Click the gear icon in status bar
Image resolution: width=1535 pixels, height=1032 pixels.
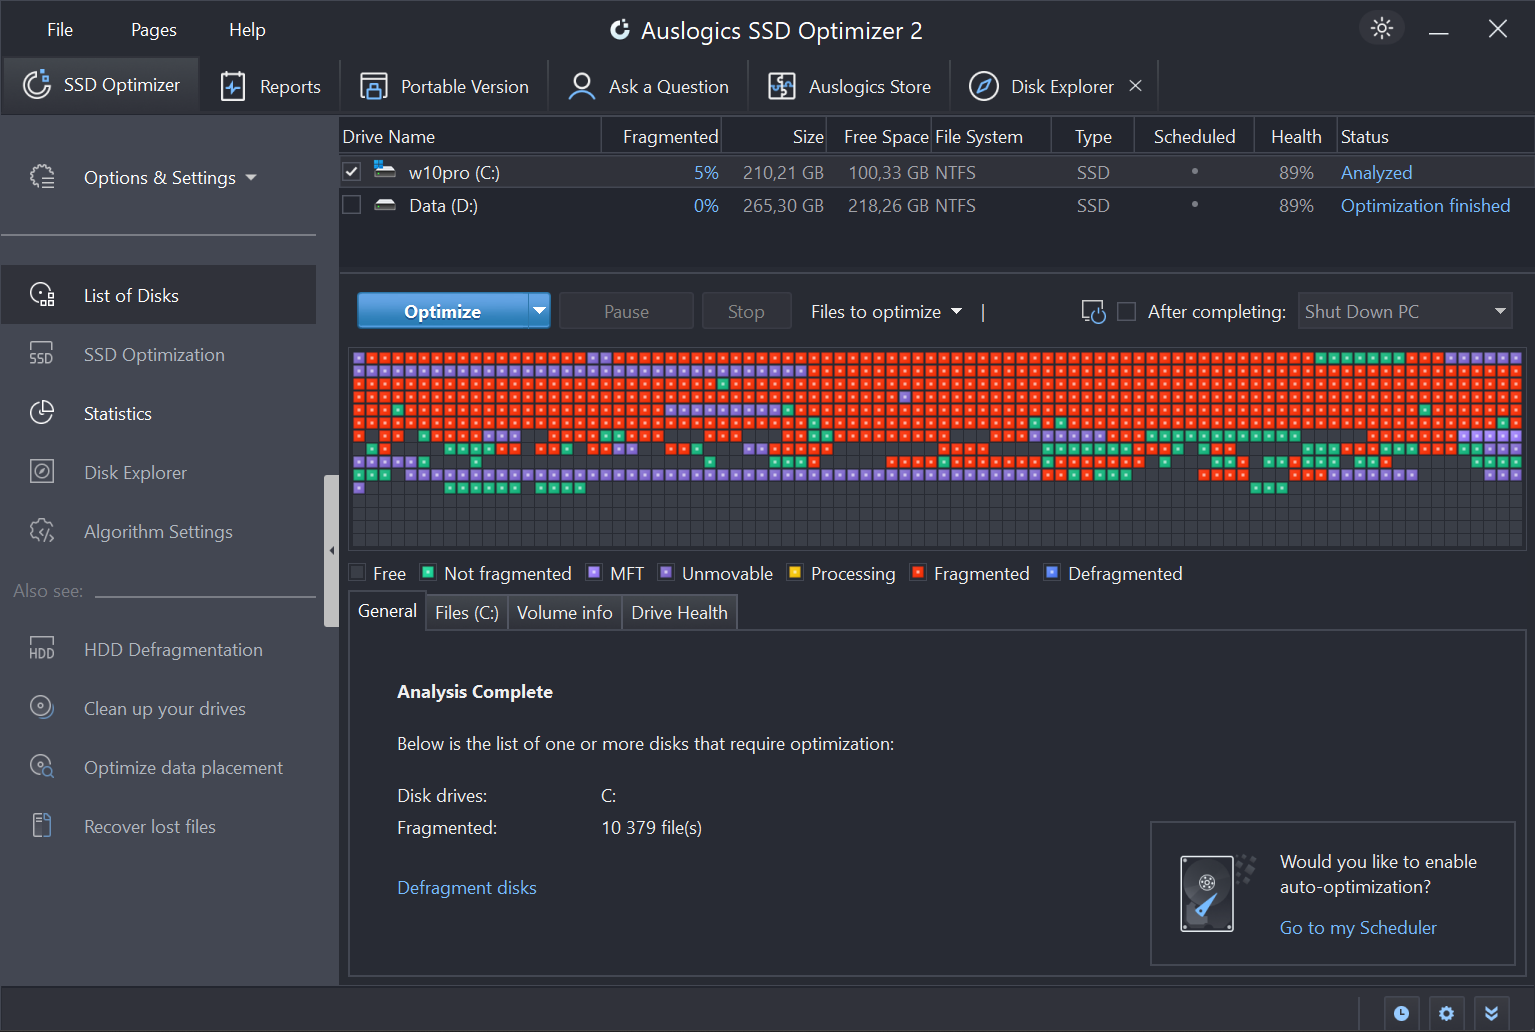point(1446,1014)
